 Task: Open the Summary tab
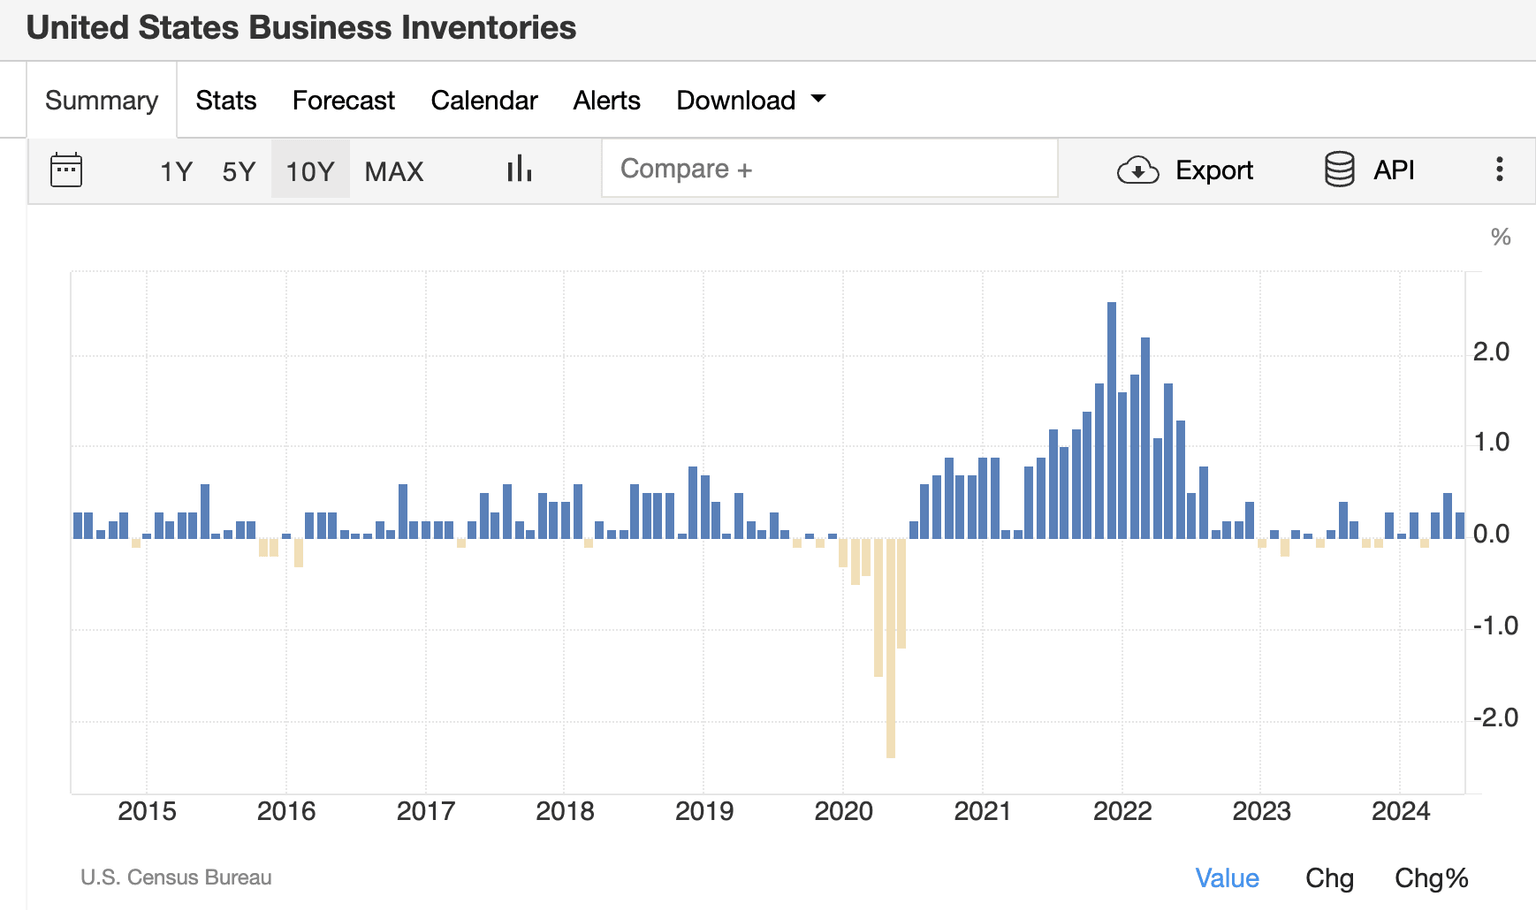click(101, 100)
